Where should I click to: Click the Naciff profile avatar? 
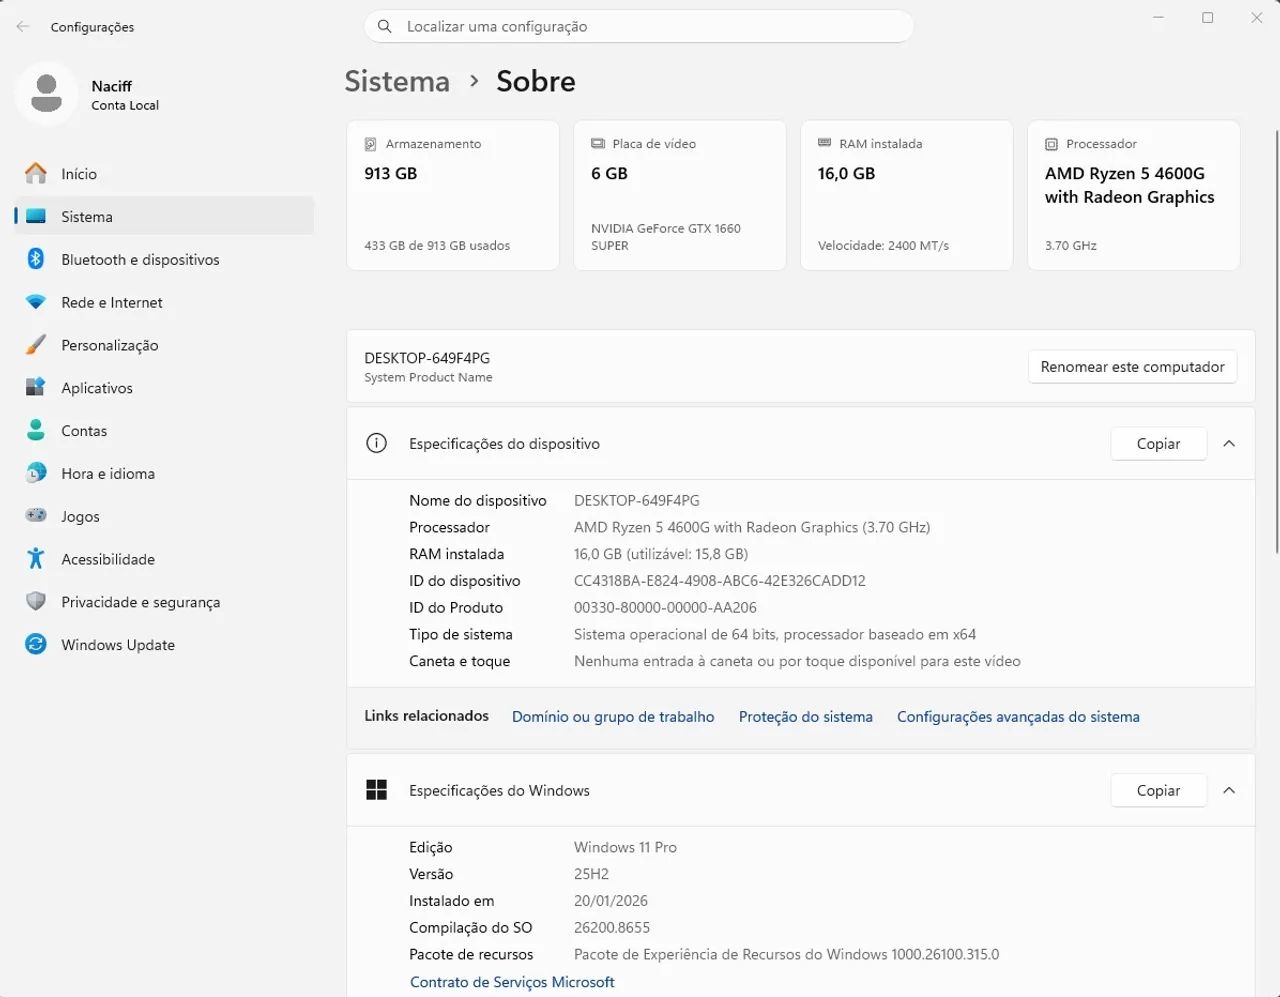(46, 94)
